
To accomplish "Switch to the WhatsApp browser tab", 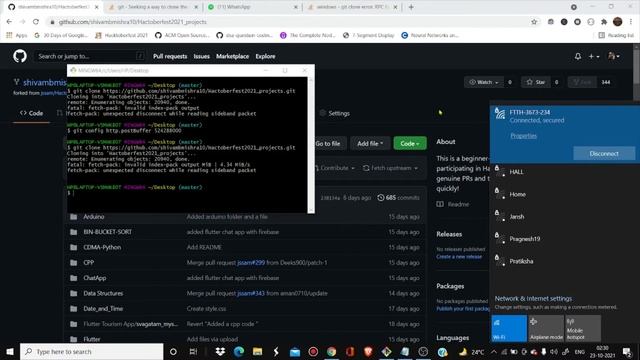I will click(x=253, y=7).
